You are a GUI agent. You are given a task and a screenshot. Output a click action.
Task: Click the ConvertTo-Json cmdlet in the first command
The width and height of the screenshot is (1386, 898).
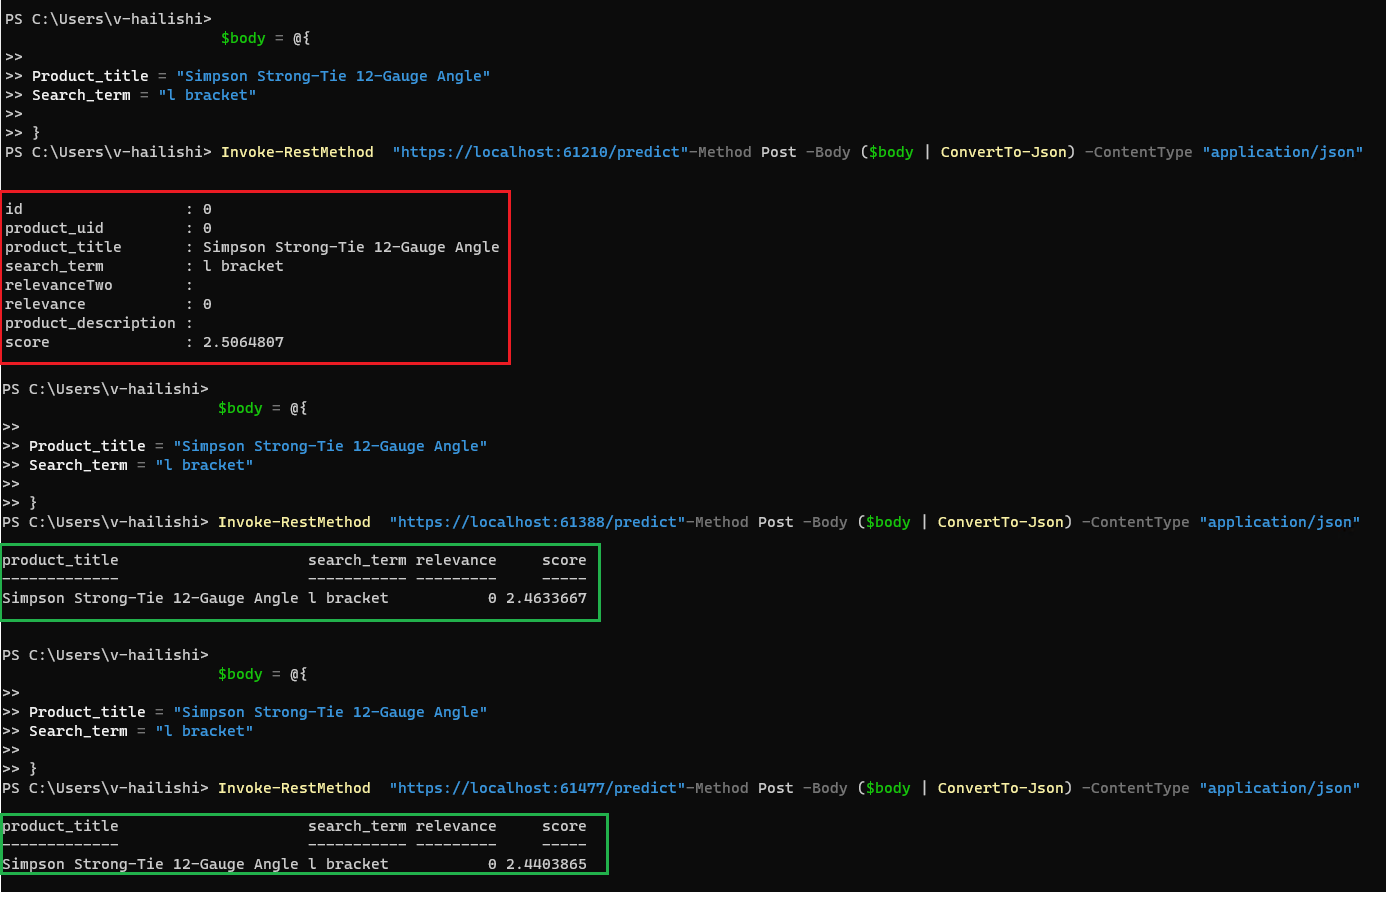pos(1006,152)
